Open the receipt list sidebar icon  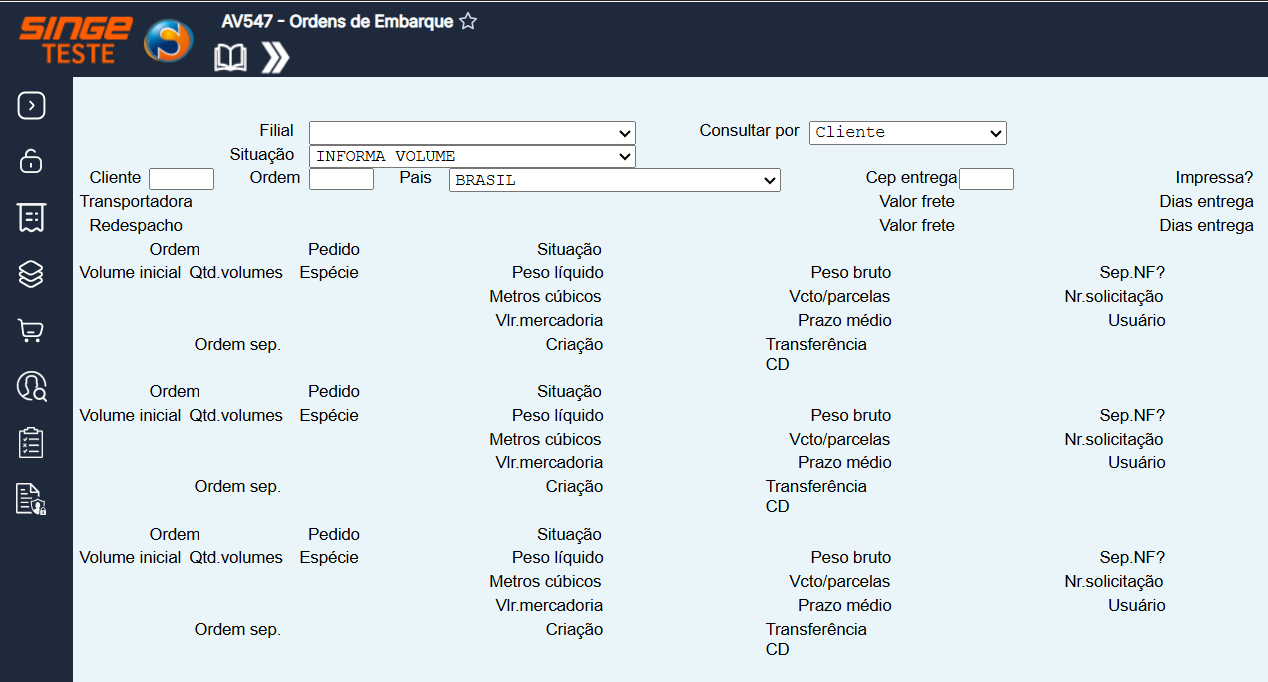tap(31, 217)
